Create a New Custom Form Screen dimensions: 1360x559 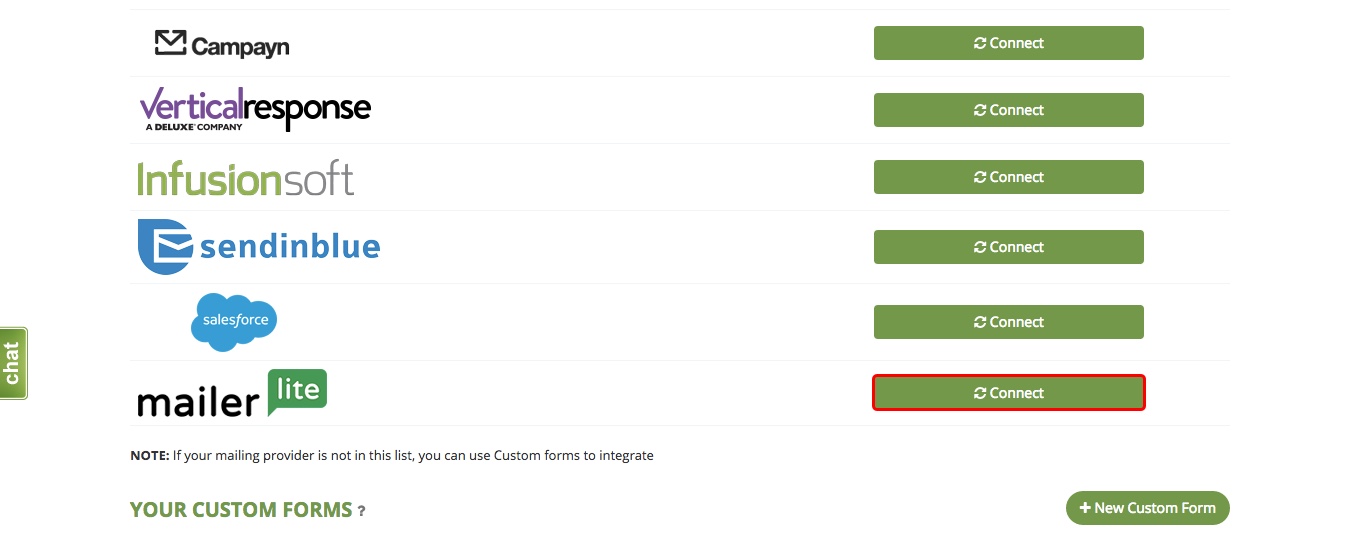pyautogui.click(x=1147, y=508)
